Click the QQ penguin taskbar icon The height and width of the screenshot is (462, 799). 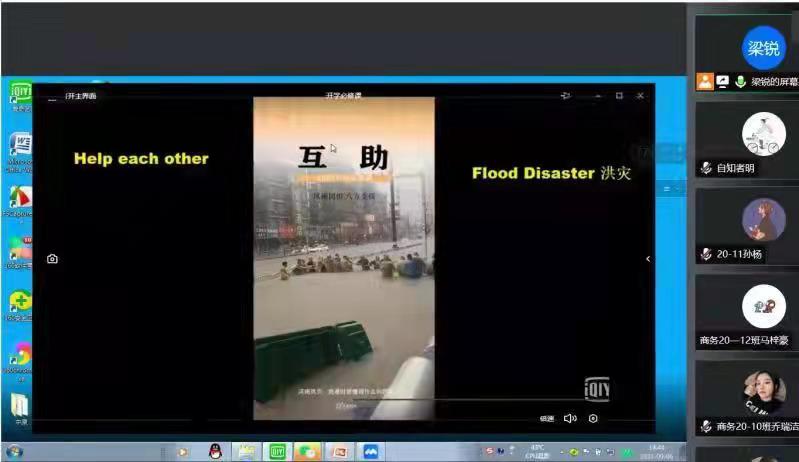(x=215, y=451)
